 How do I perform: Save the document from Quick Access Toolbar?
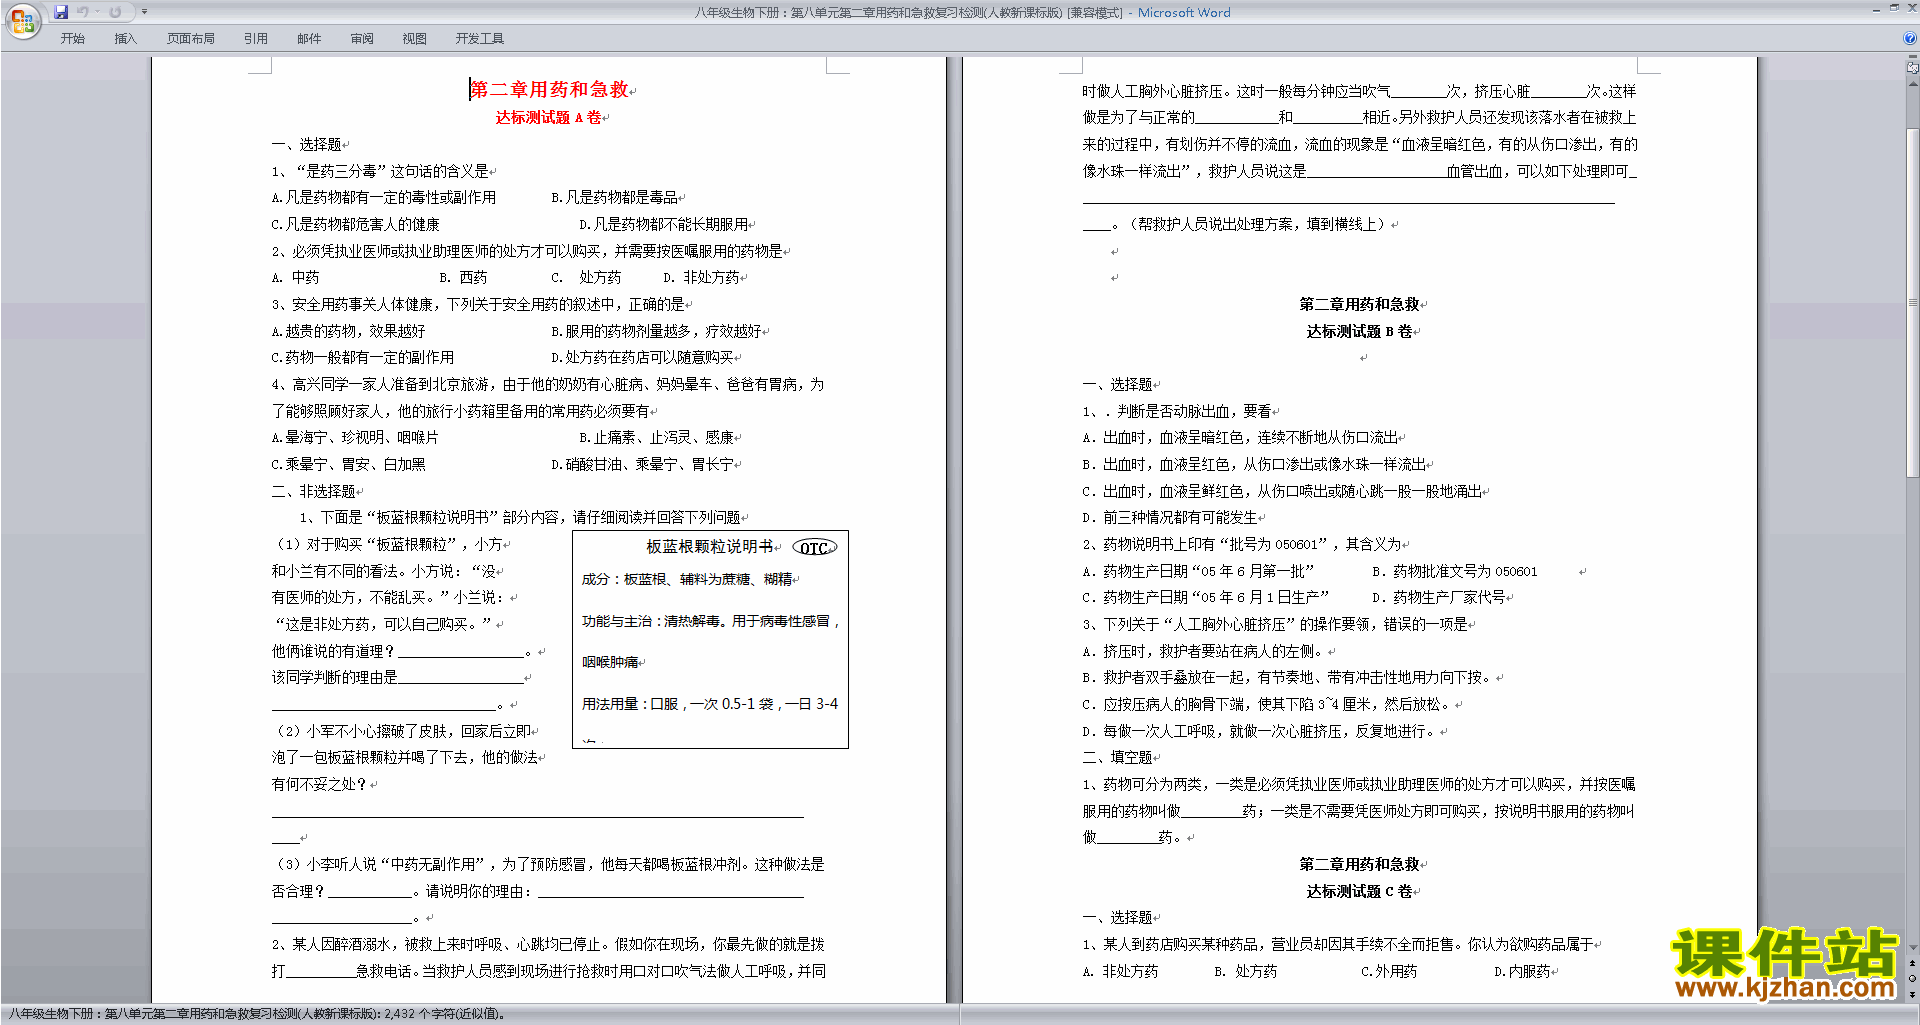pyautogui.click(x=61, y=12)
